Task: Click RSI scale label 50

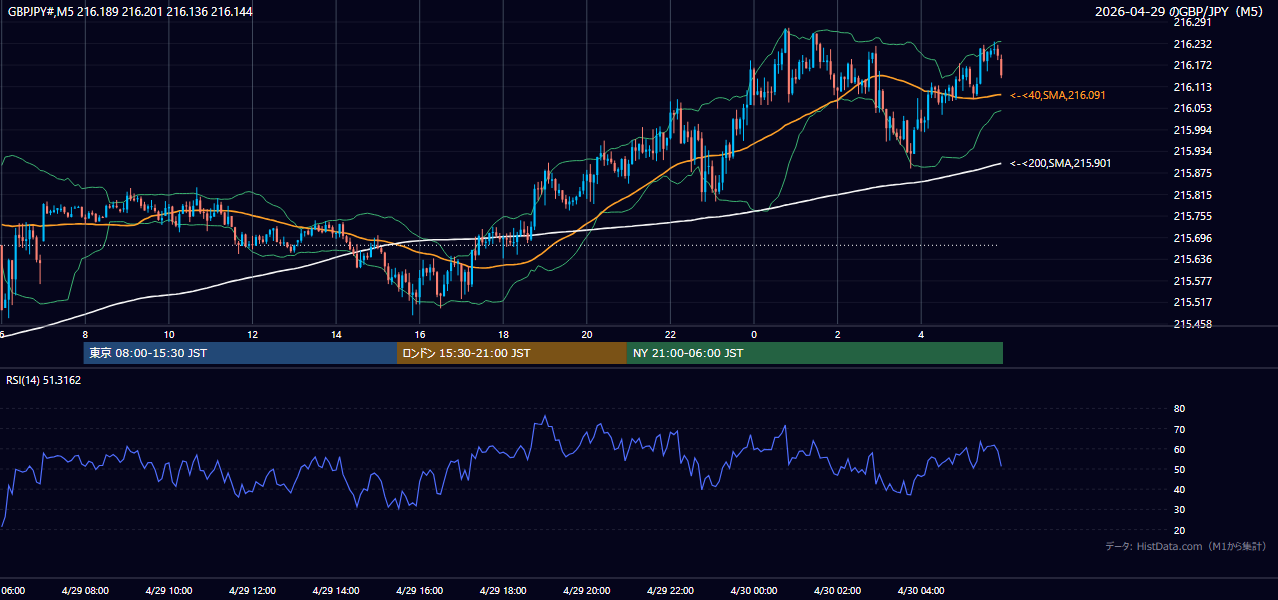Action: [x=1179, y=469]
